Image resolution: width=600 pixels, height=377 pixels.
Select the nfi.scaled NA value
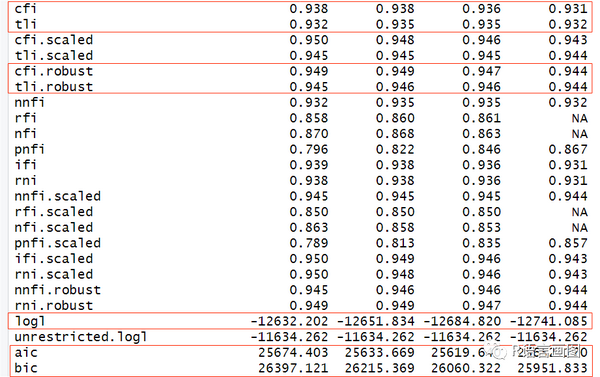click(x=580, y=227)
